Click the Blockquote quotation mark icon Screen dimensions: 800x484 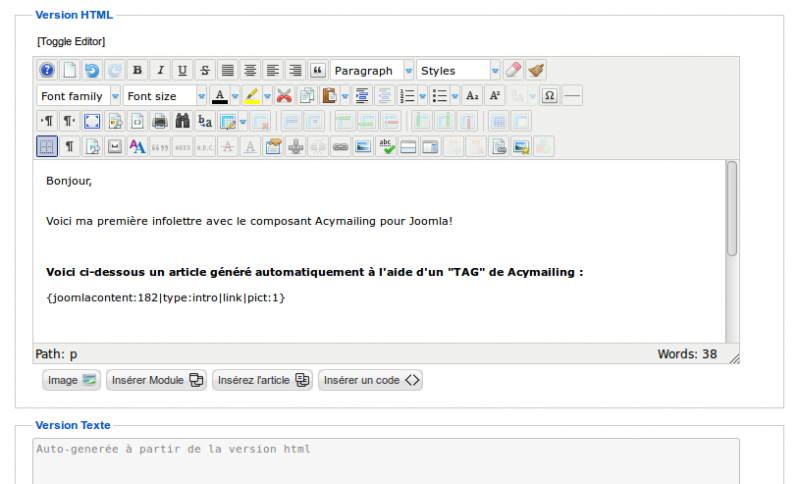click(x=317, y=70)
